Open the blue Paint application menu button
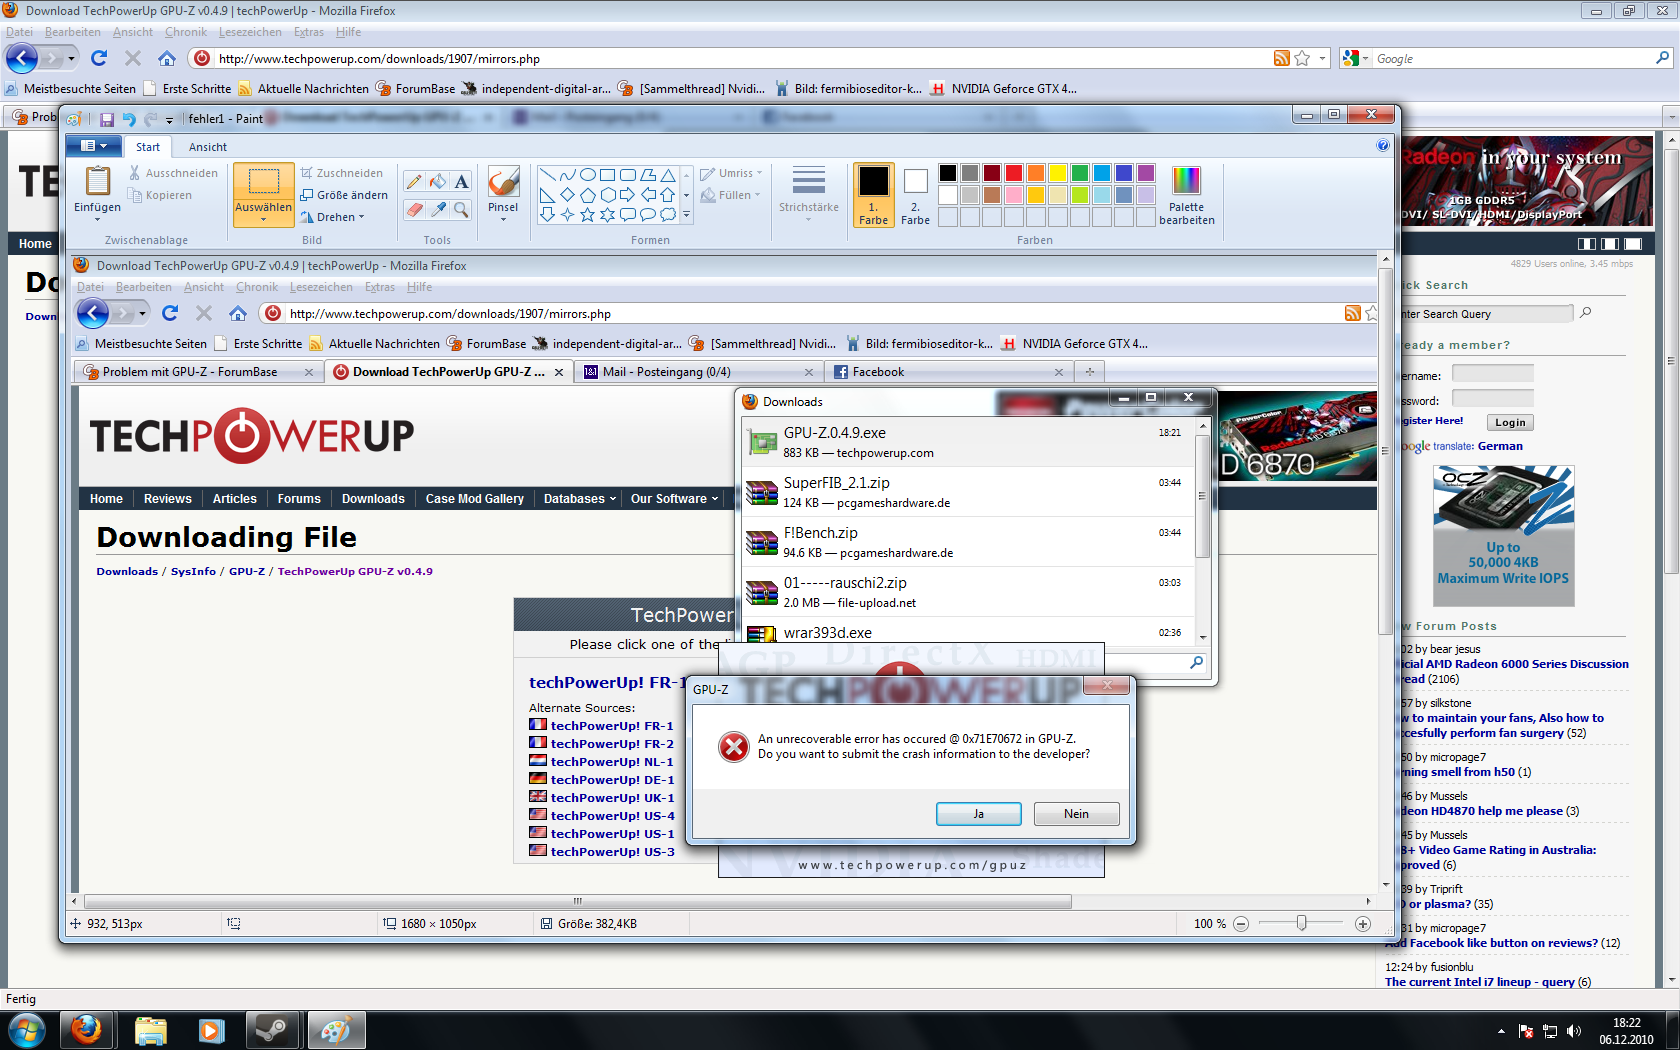The width and height of the screenshot is (1680, 1050). click(x=94, y=146)
